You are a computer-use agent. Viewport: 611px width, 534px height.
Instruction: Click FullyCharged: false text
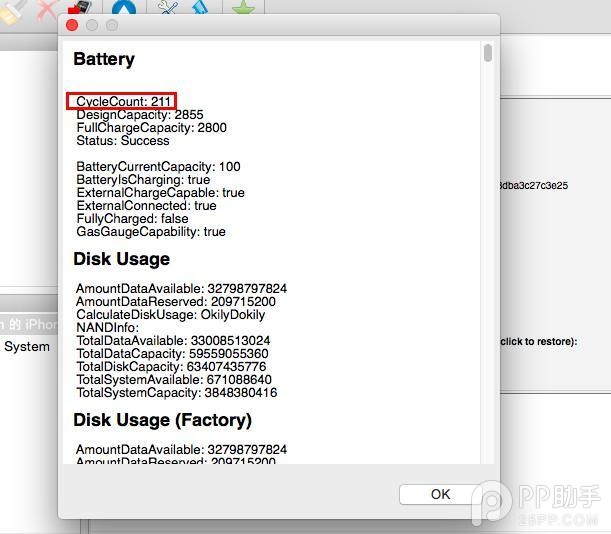[132, 218]
